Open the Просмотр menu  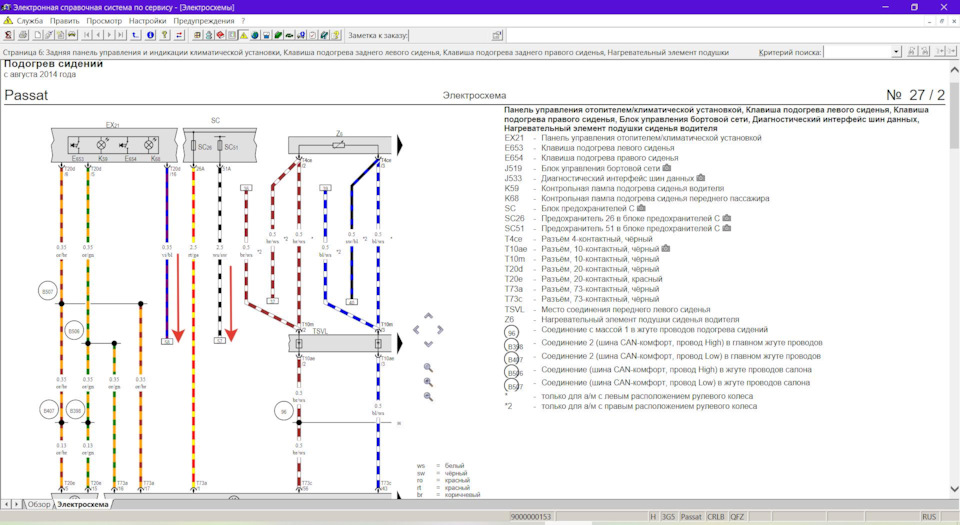103,21
